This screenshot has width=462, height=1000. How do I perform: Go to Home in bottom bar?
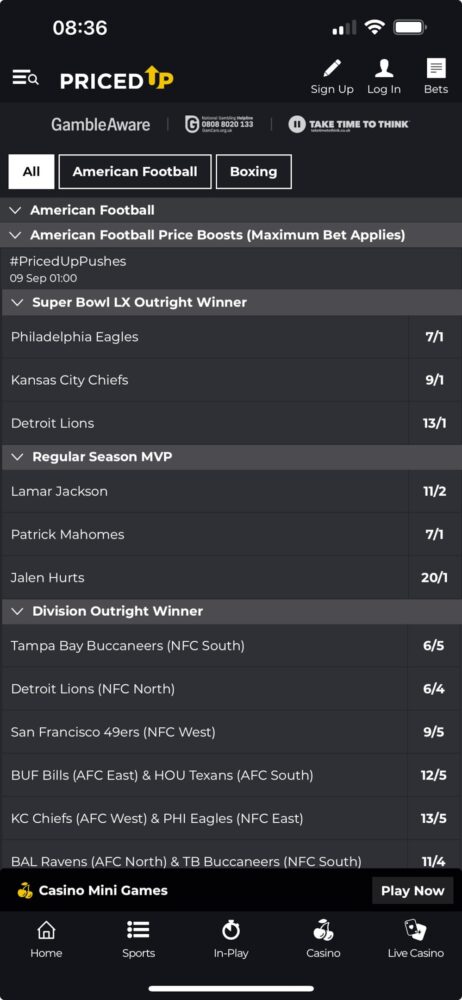[x=47, y=930]
